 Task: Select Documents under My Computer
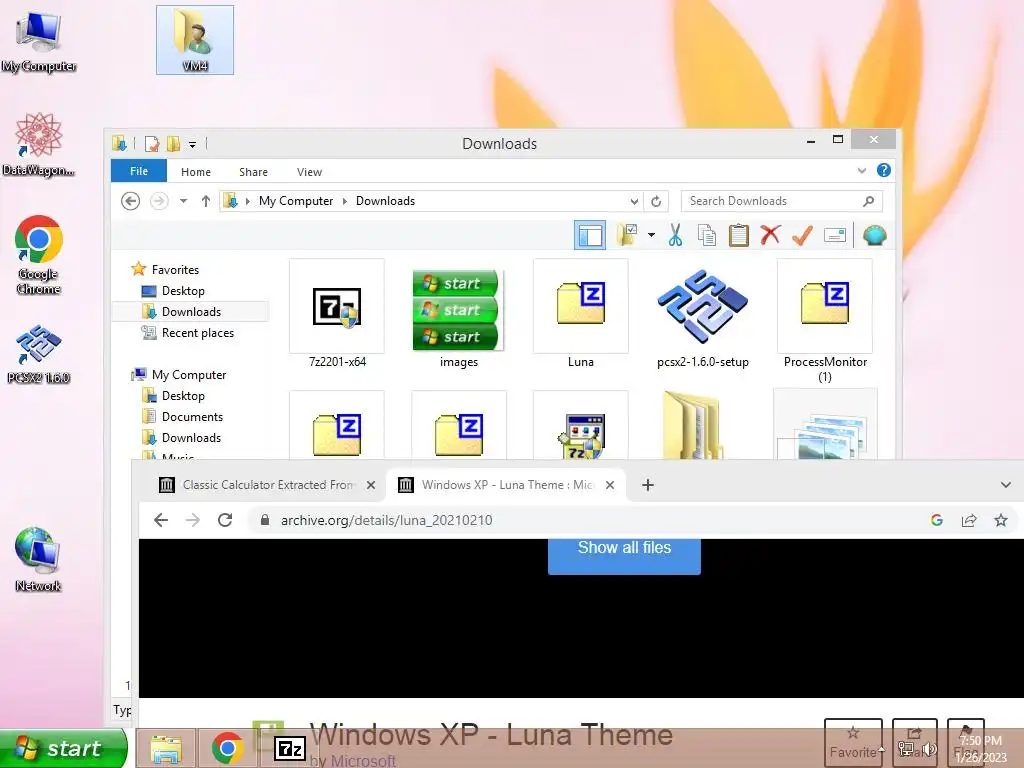click(192, 417)
